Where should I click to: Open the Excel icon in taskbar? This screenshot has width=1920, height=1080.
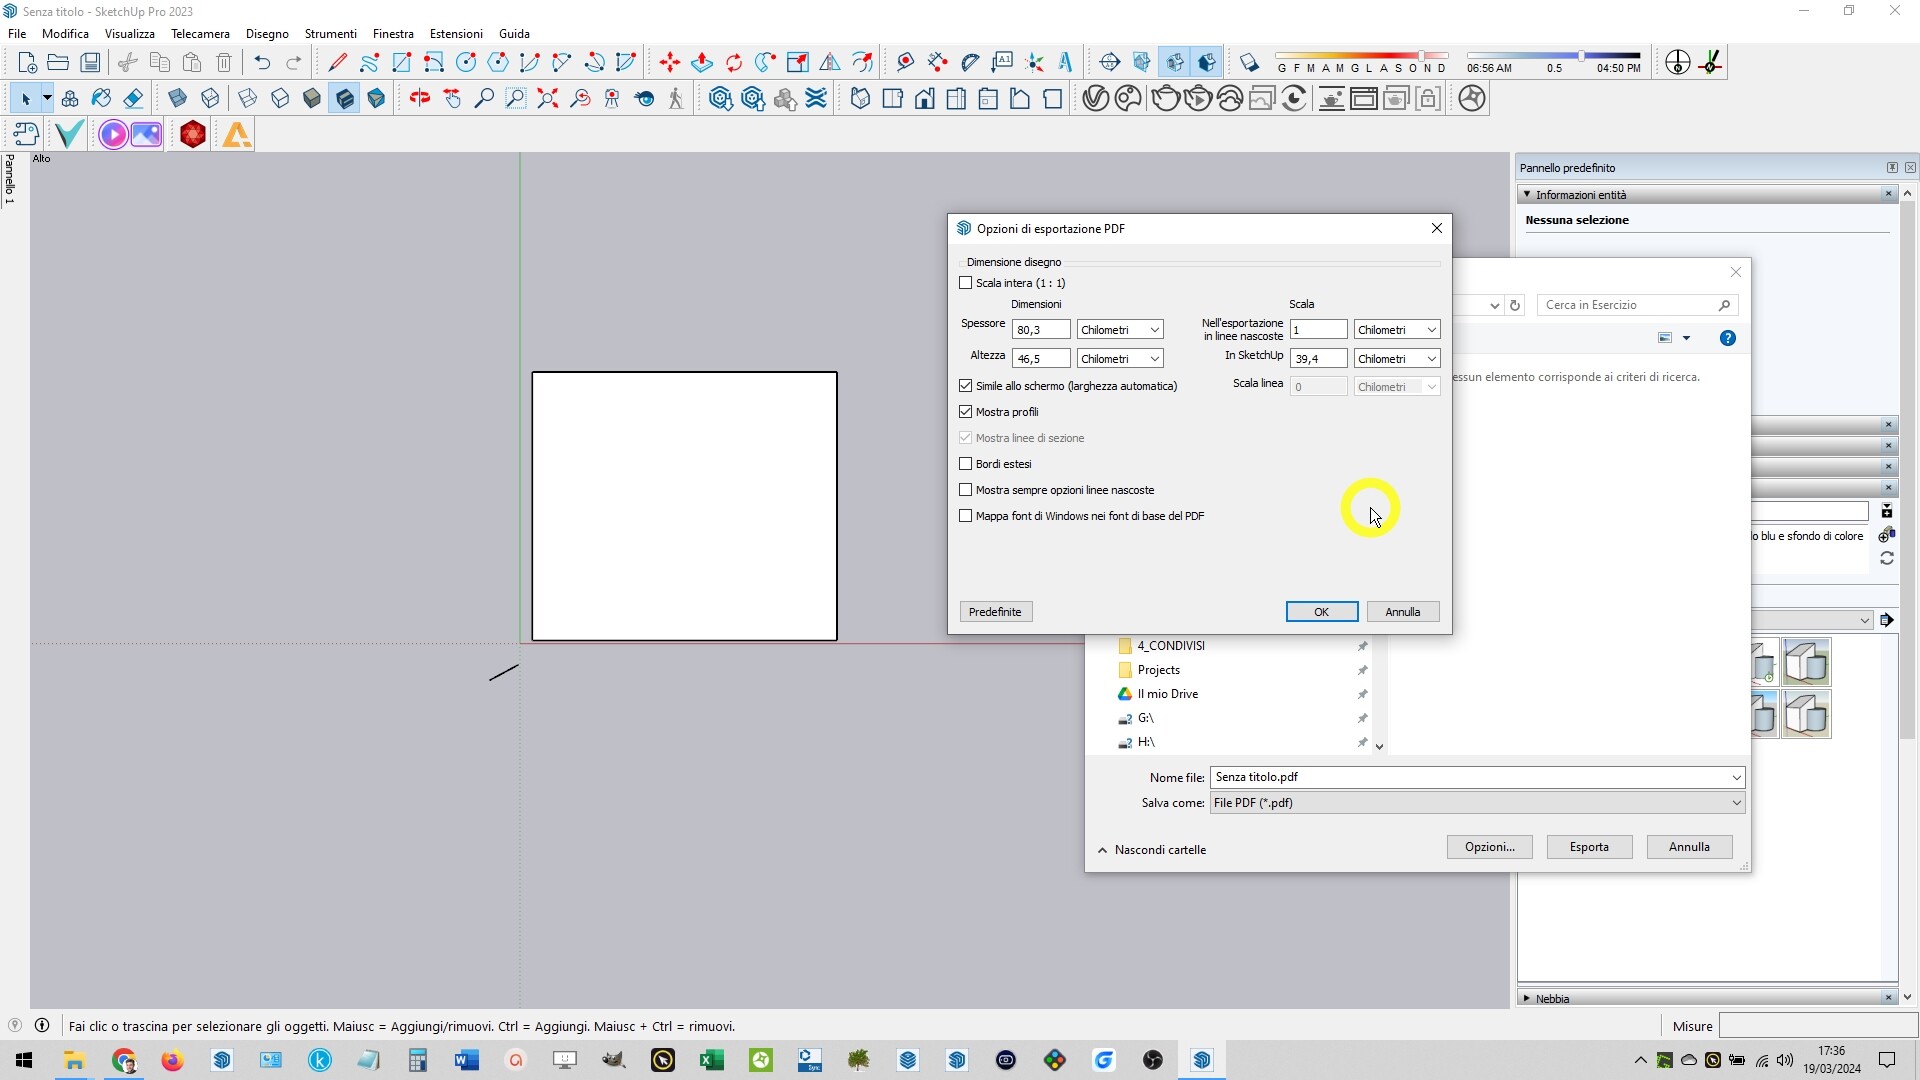pyautogui.click(x=712, y=1060)
